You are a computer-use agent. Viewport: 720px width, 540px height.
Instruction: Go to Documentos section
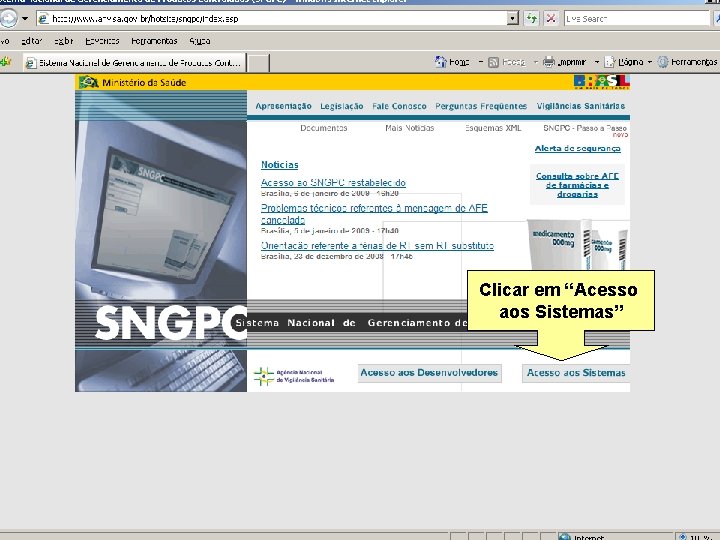tap(323, 128)
